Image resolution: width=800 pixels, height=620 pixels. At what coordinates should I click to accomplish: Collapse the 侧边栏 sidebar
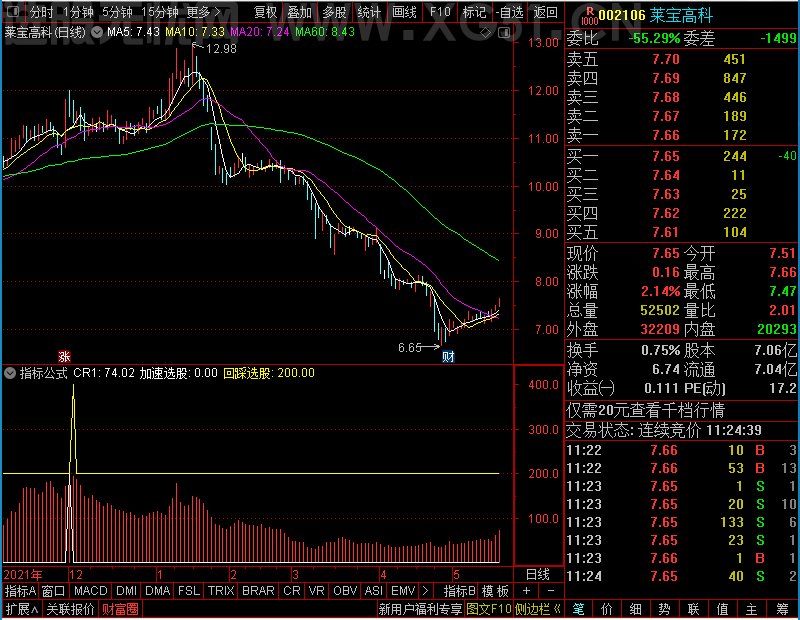[x=538, y=609]
